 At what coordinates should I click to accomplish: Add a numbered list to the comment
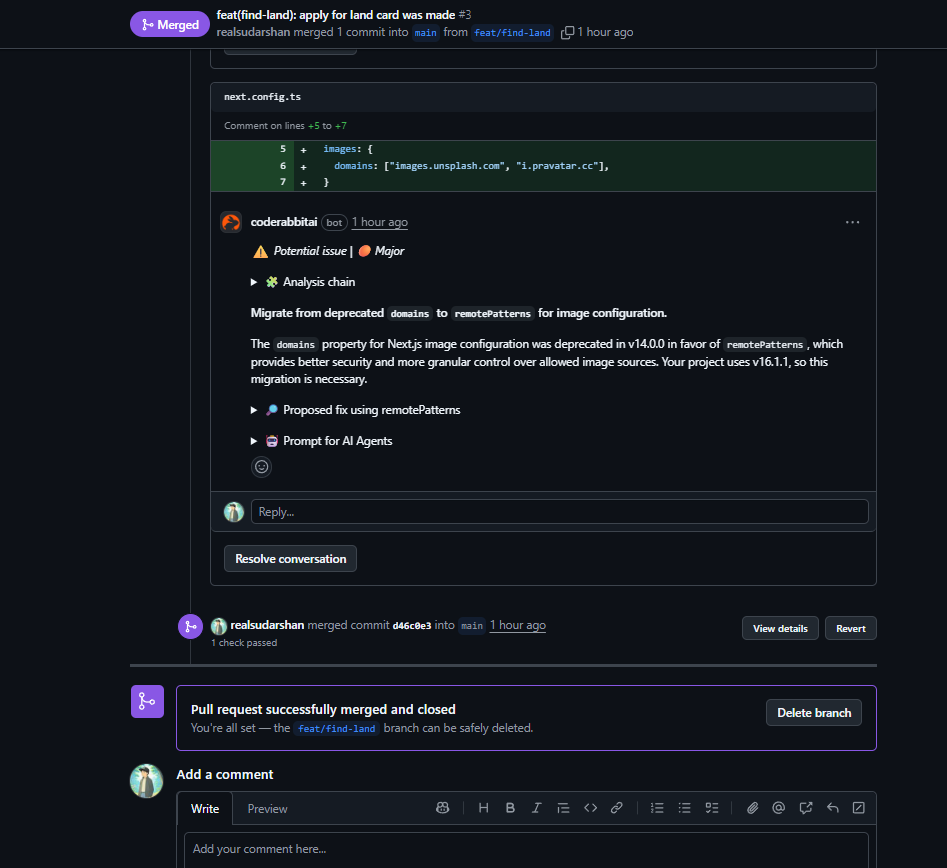coord(657,807)
